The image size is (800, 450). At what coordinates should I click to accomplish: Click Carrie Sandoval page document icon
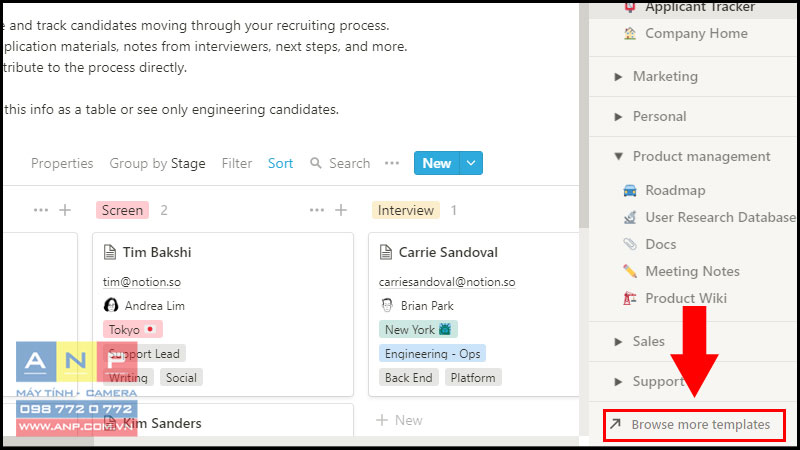[x=386, y=252]
